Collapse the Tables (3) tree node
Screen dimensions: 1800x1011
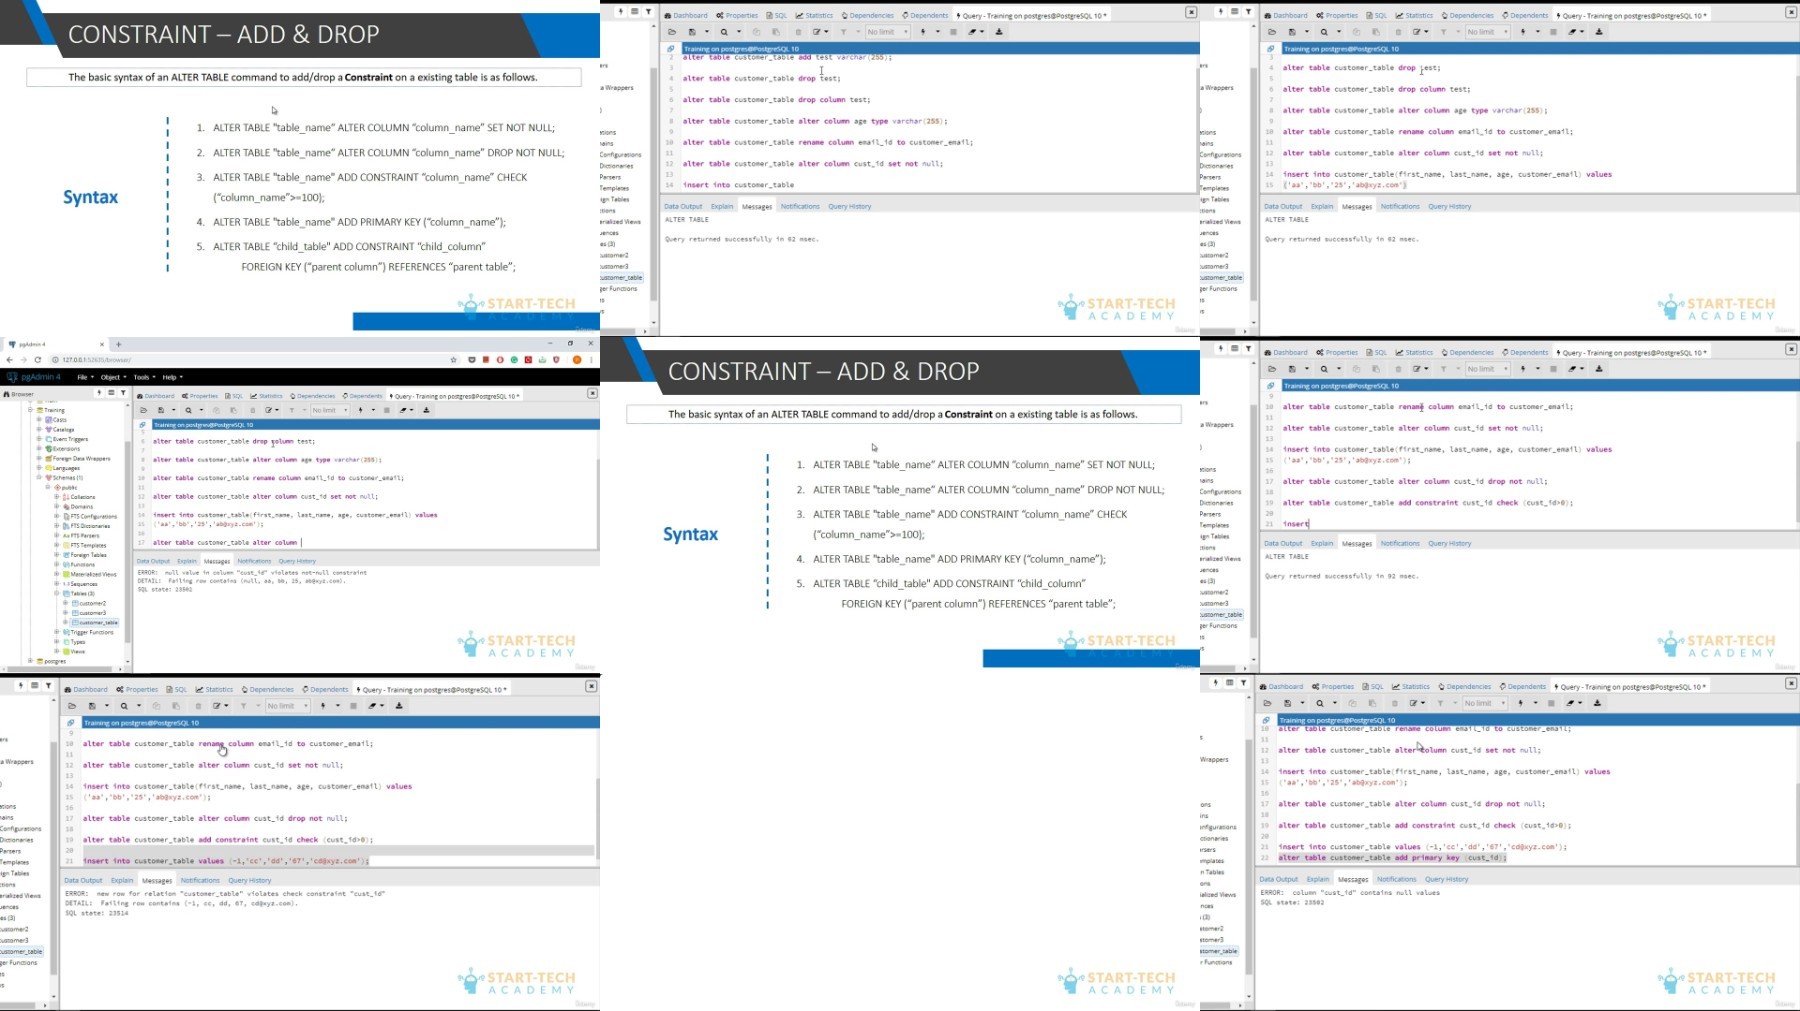[57, 593]
